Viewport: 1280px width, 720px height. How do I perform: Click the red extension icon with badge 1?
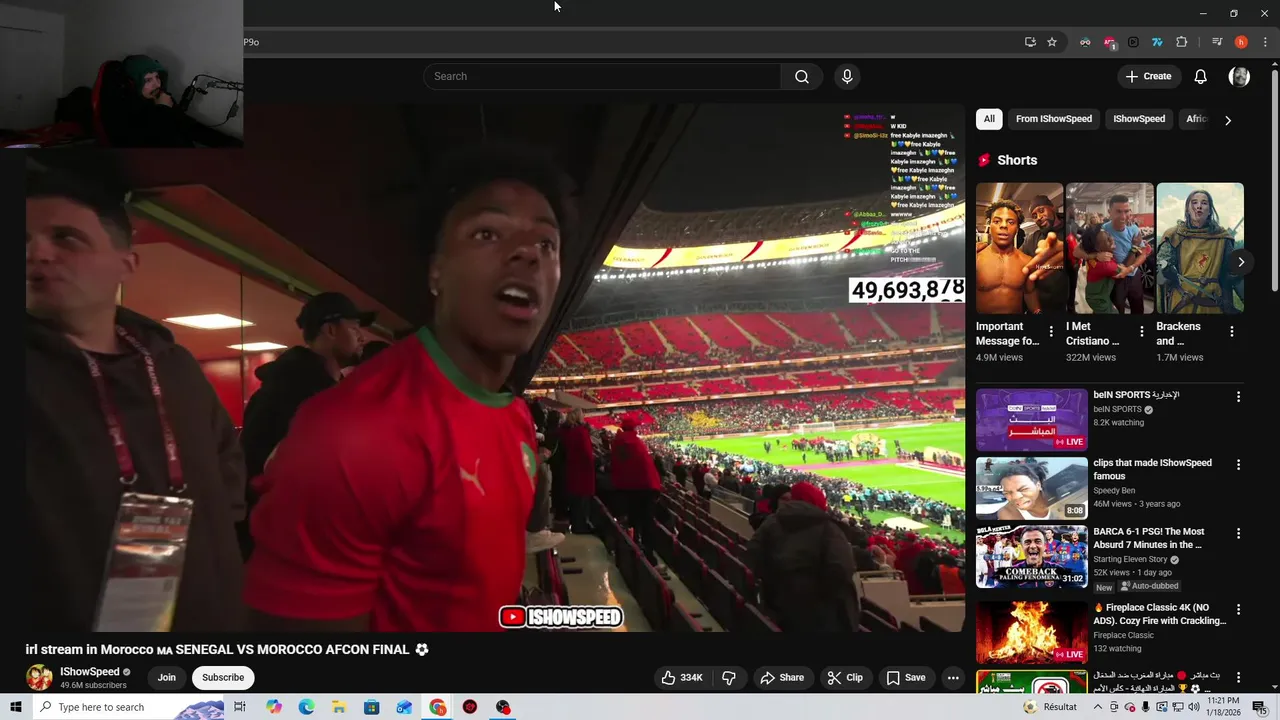(1109, 42)
